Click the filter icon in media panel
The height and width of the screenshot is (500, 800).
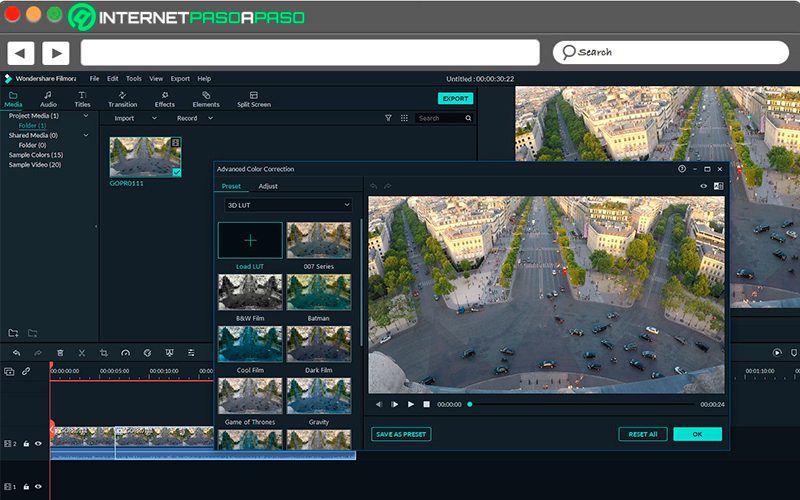coord(388,118)
